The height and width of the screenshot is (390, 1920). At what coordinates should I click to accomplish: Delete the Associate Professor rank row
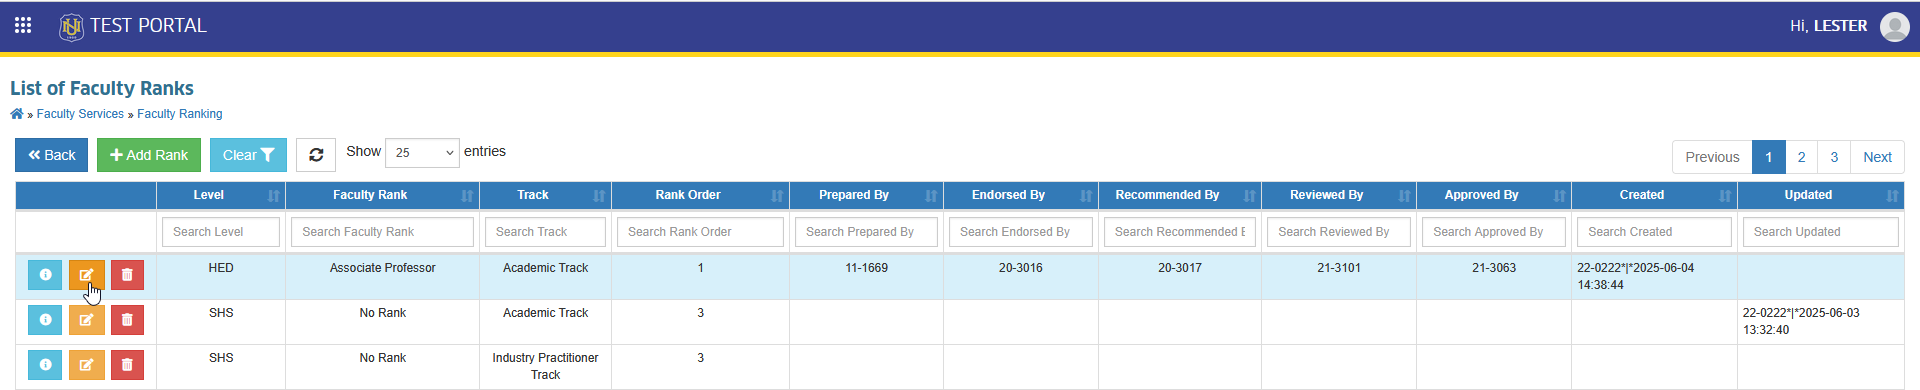[127, 275]
